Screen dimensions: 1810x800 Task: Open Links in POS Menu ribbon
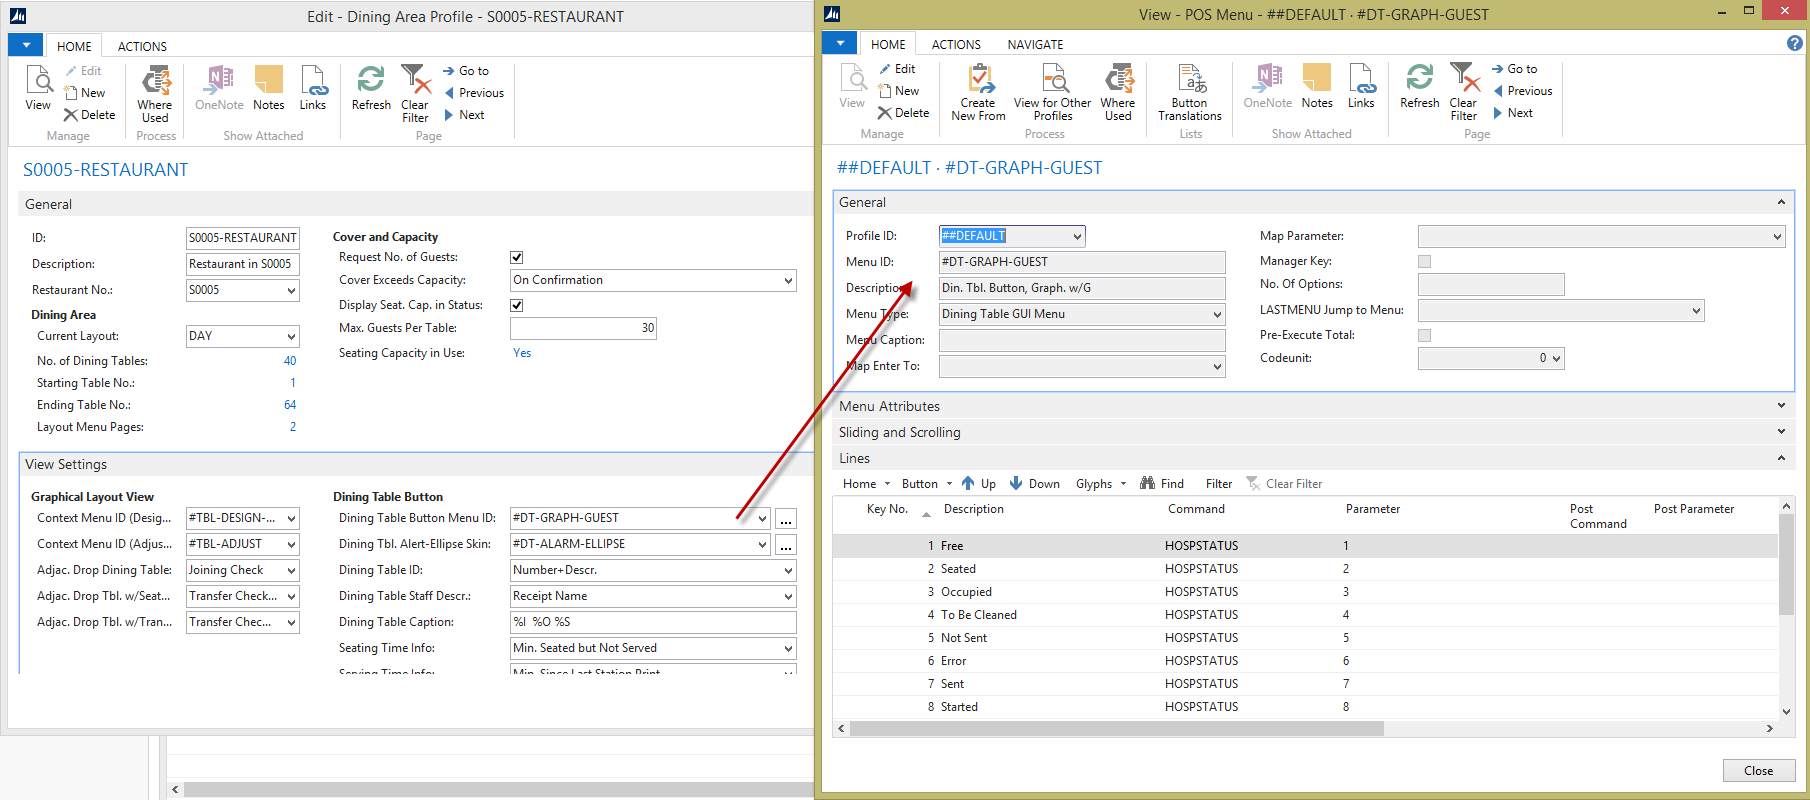tap(1361, 86)
